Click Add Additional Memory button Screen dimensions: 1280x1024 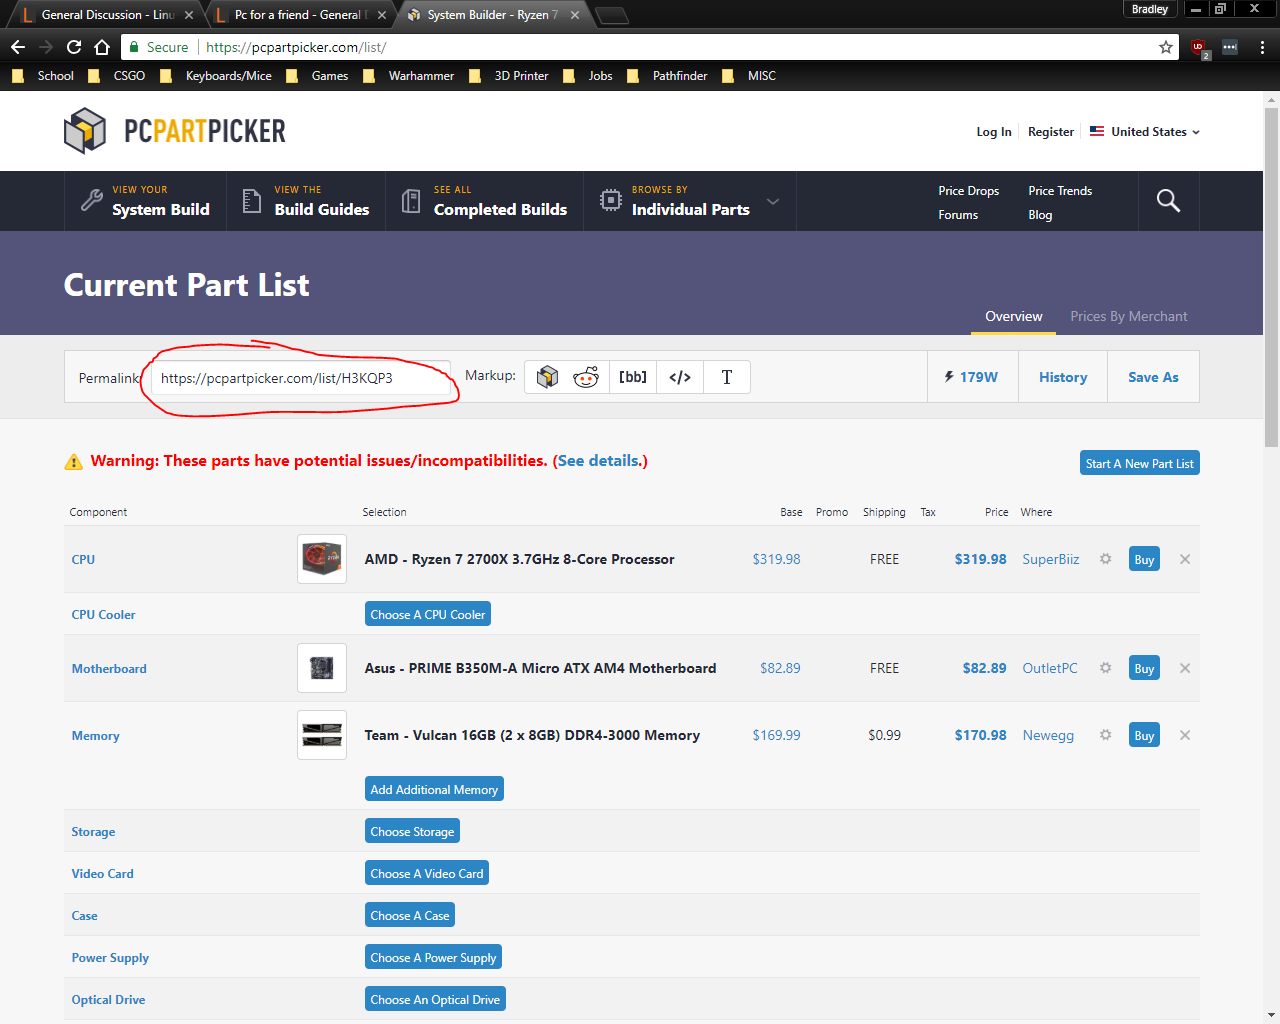(434, 789)
